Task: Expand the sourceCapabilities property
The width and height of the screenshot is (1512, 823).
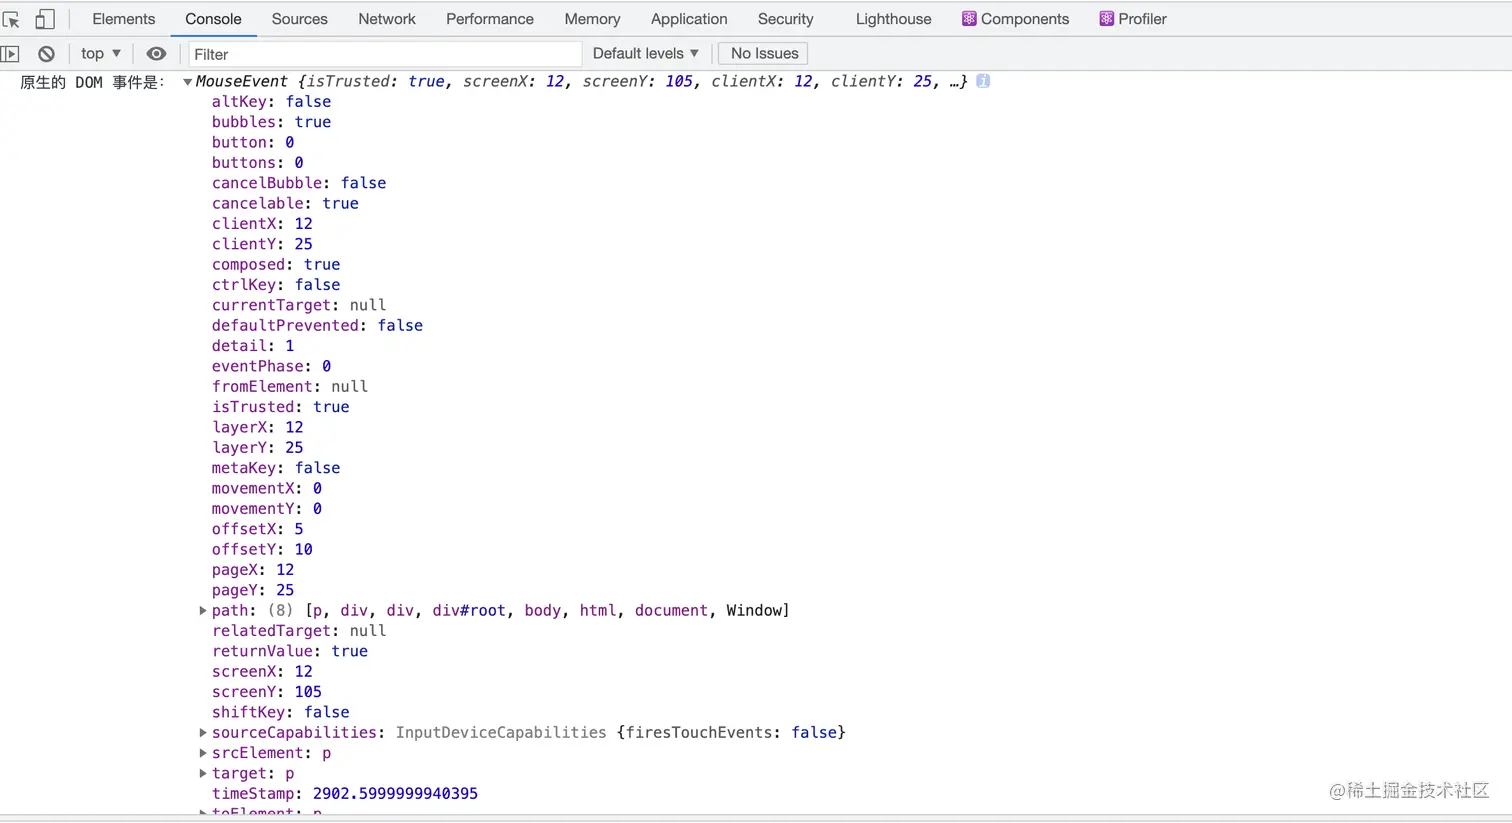Action: click(203, 733)
